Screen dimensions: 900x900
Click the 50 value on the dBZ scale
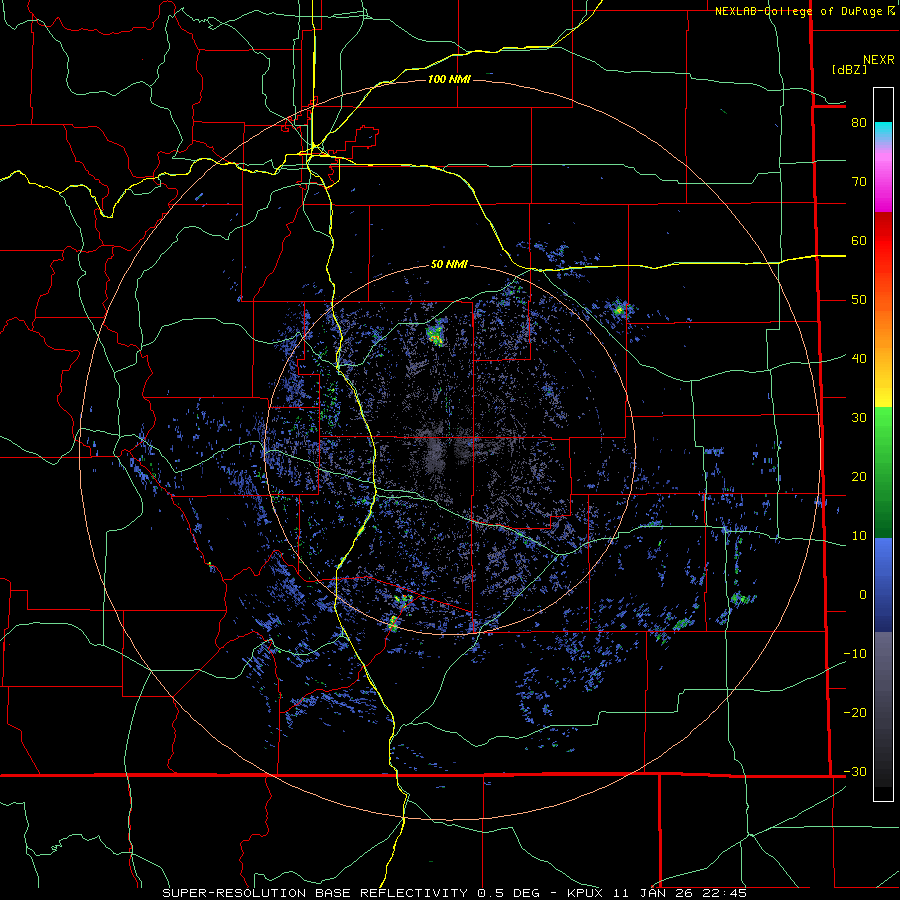coord(859,300)
